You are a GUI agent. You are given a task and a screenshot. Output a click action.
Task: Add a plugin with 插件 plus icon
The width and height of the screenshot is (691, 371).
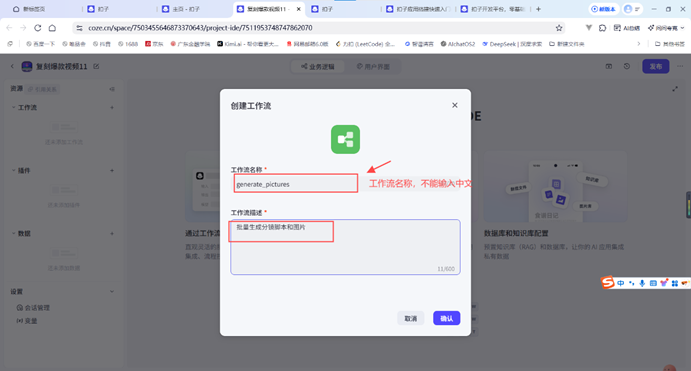(x=112, y=171)
